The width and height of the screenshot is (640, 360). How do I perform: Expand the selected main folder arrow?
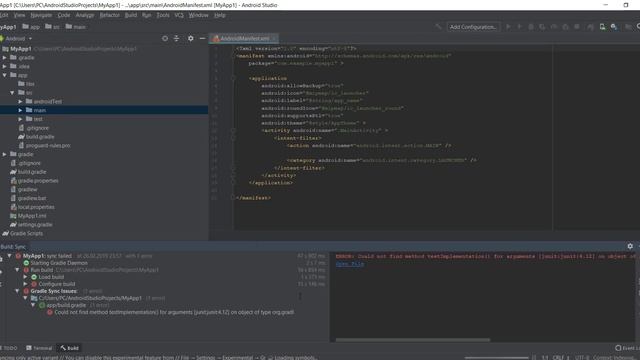point(20,110)
